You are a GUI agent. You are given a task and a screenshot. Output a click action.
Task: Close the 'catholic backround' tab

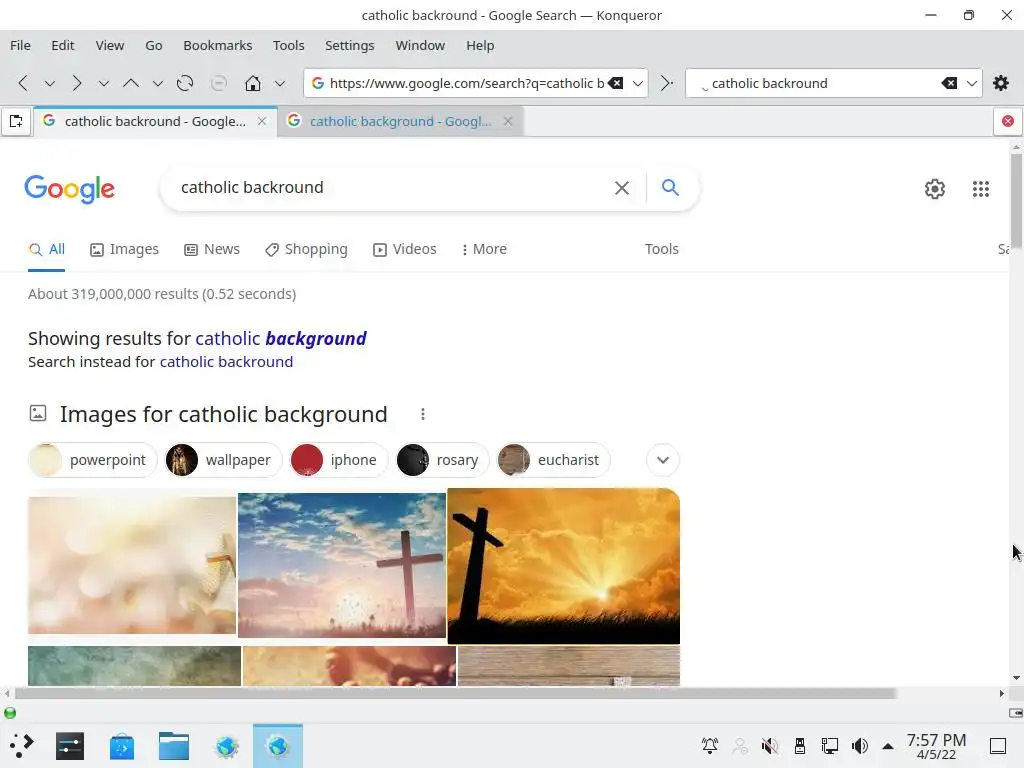point(262,121)
